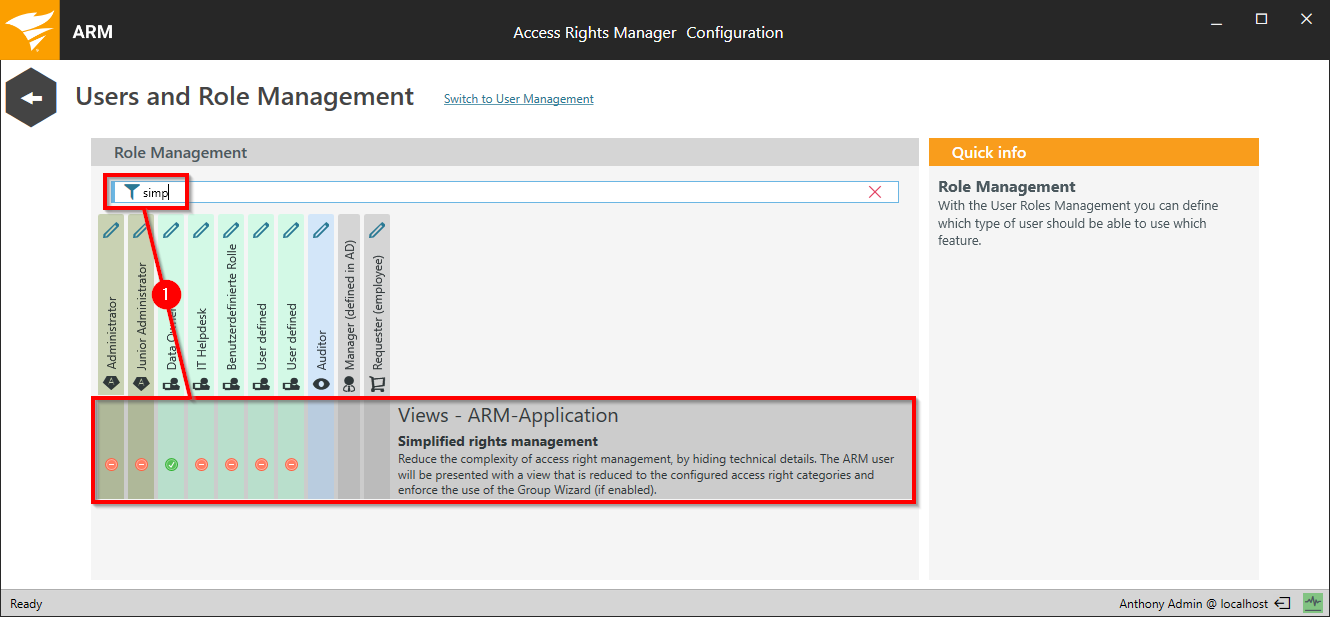Click into the role filter search field

click(500, 192)
